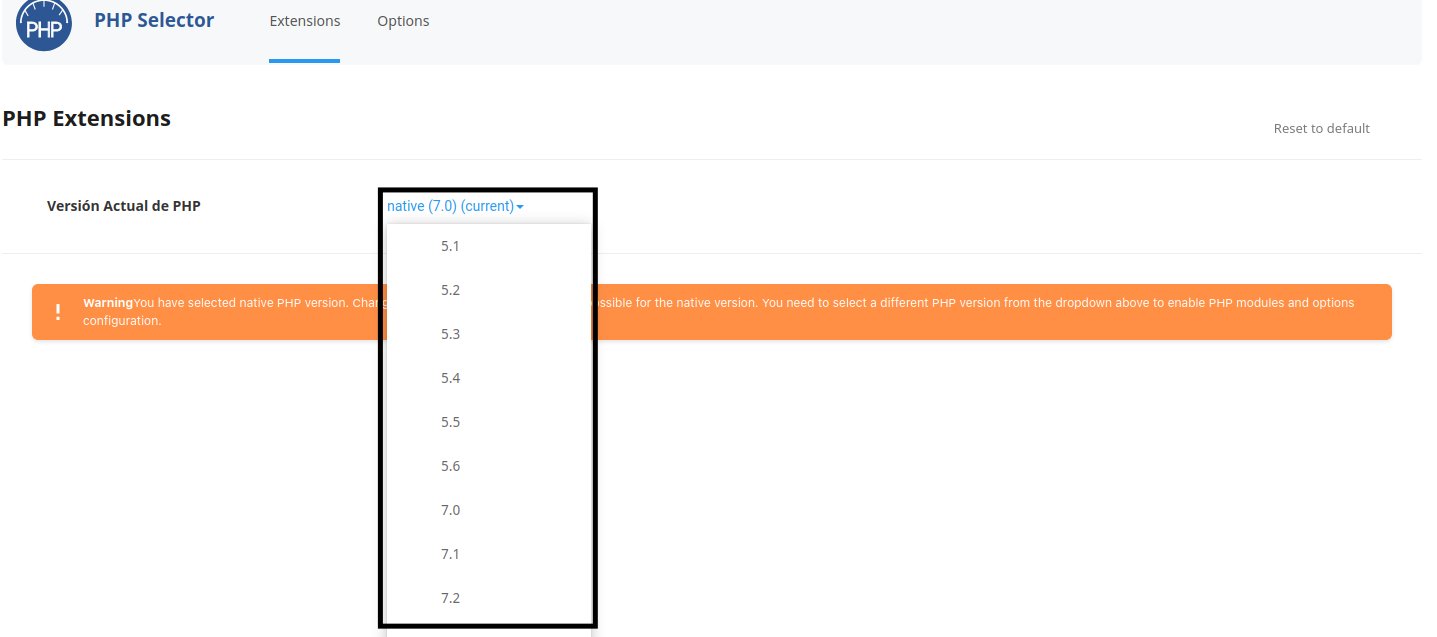Select PHP version 5.1 from the list
Screen dimensions: 1437x637
tap(489, 246)
